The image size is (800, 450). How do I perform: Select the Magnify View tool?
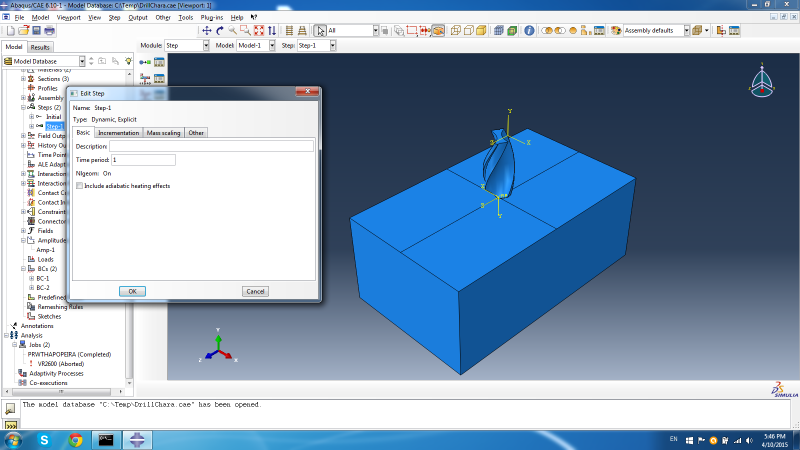click(x=233, y=31)
